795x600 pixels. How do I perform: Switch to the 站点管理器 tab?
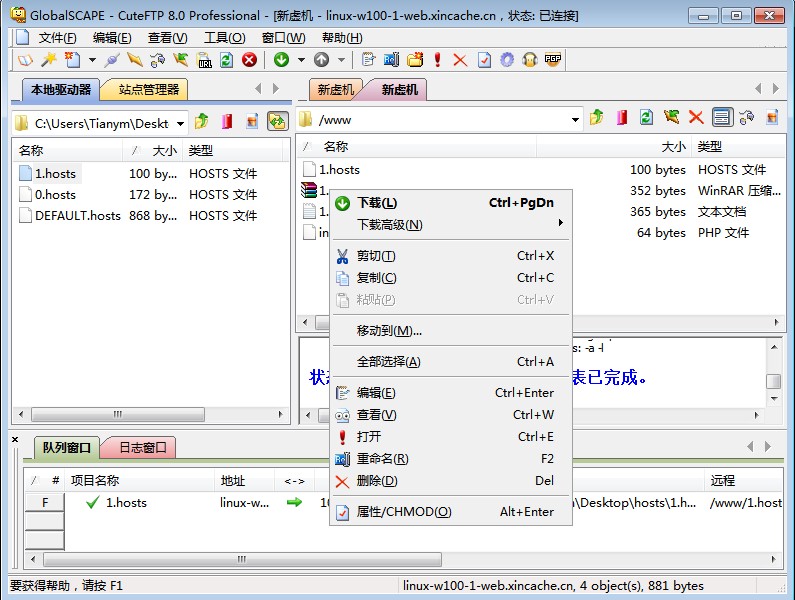click(x=148, y=90)
